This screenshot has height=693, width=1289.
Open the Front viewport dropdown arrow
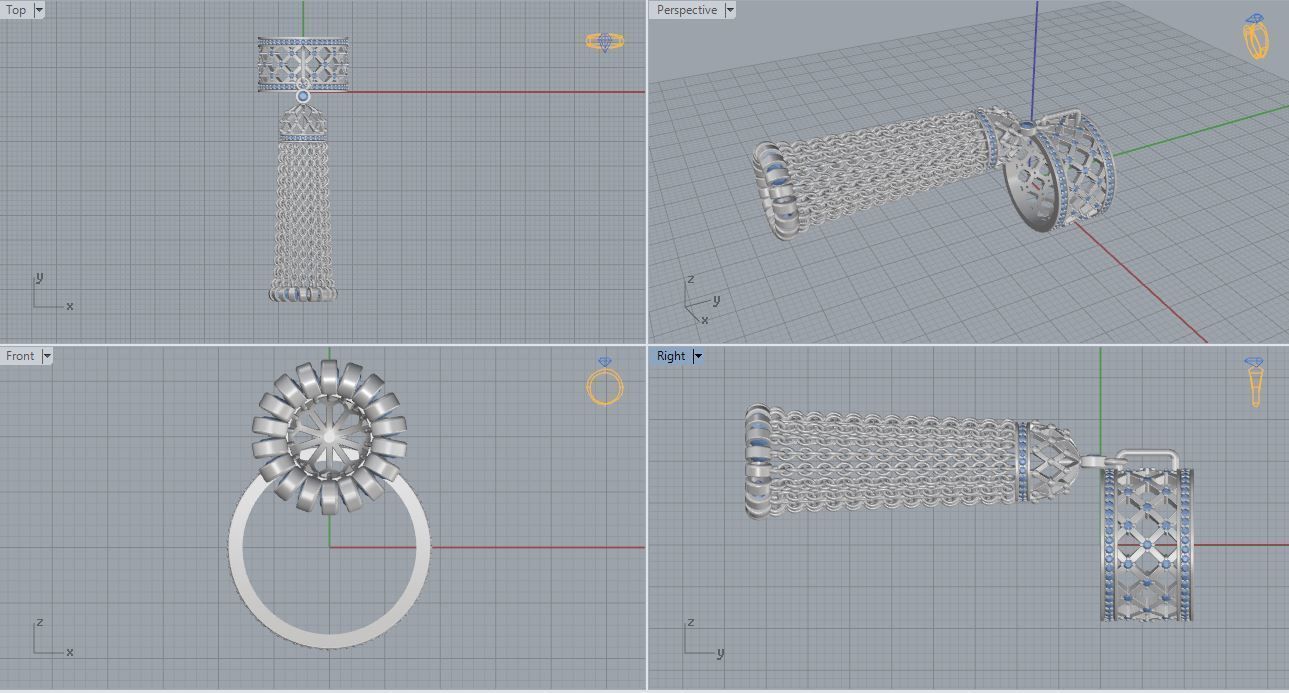pyautogui.click(x=47, y=356)
